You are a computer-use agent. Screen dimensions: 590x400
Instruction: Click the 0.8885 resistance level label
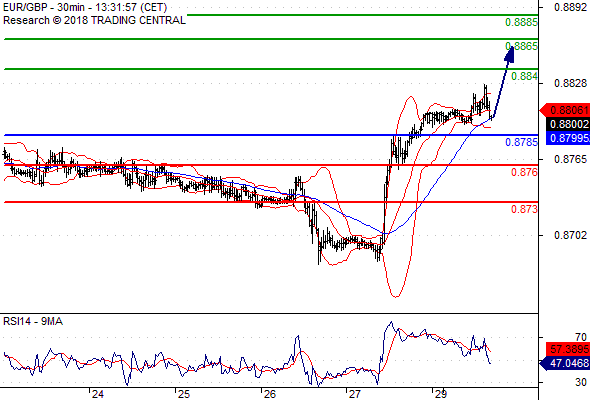point(521,22)
